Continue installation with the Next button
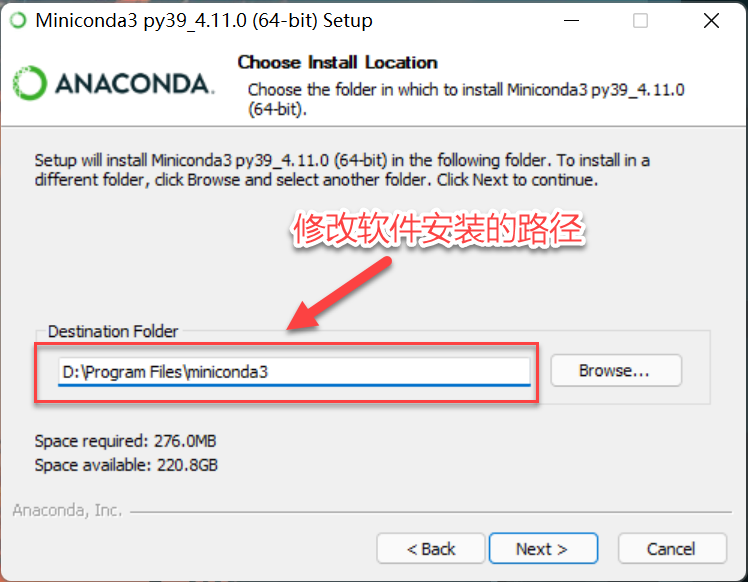Image resolution: width=748 pixels, height=582 pixels. click(x=543, y=549)
